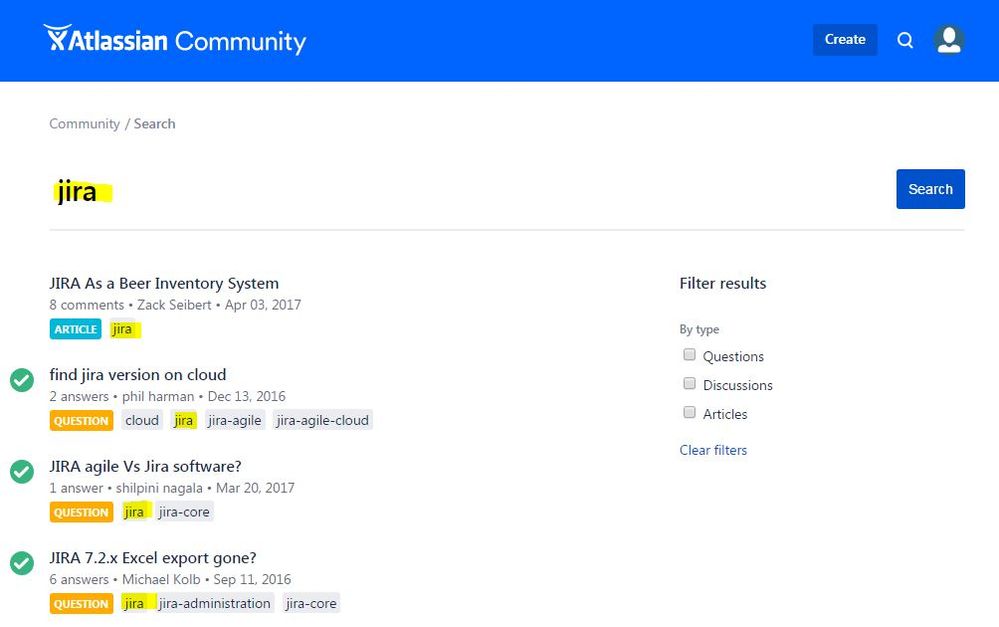This screenshot has height=627, width=999.
Task: Click QUESTION badge under 'find jira version on cloud'
Action: pyautogui.click(x=81, y=421)
